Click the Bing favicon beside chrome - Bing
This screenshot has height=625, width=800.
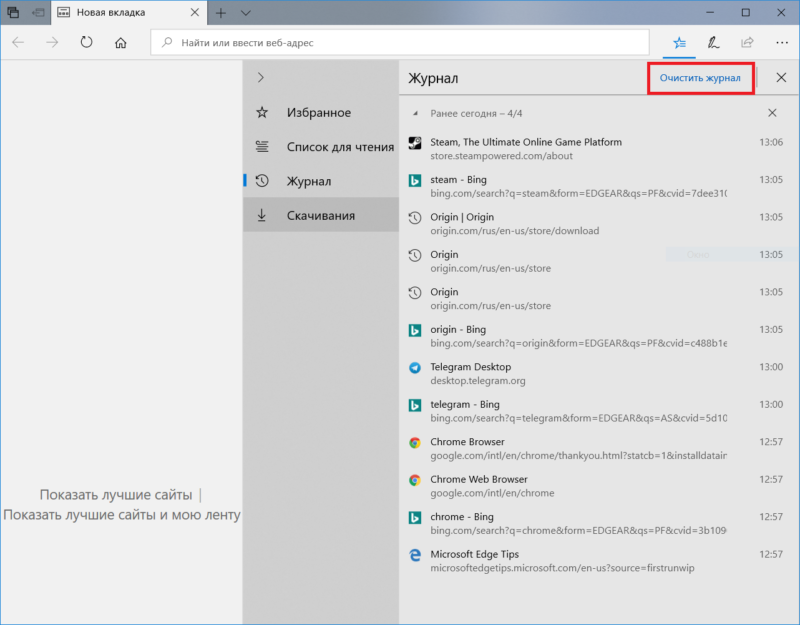click(x=415, y=517)
